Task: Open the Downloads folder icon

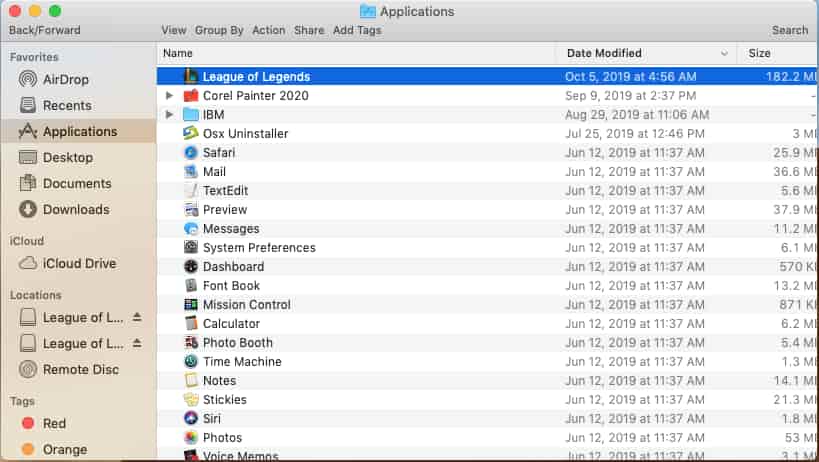Action: (x=28, y=209)
